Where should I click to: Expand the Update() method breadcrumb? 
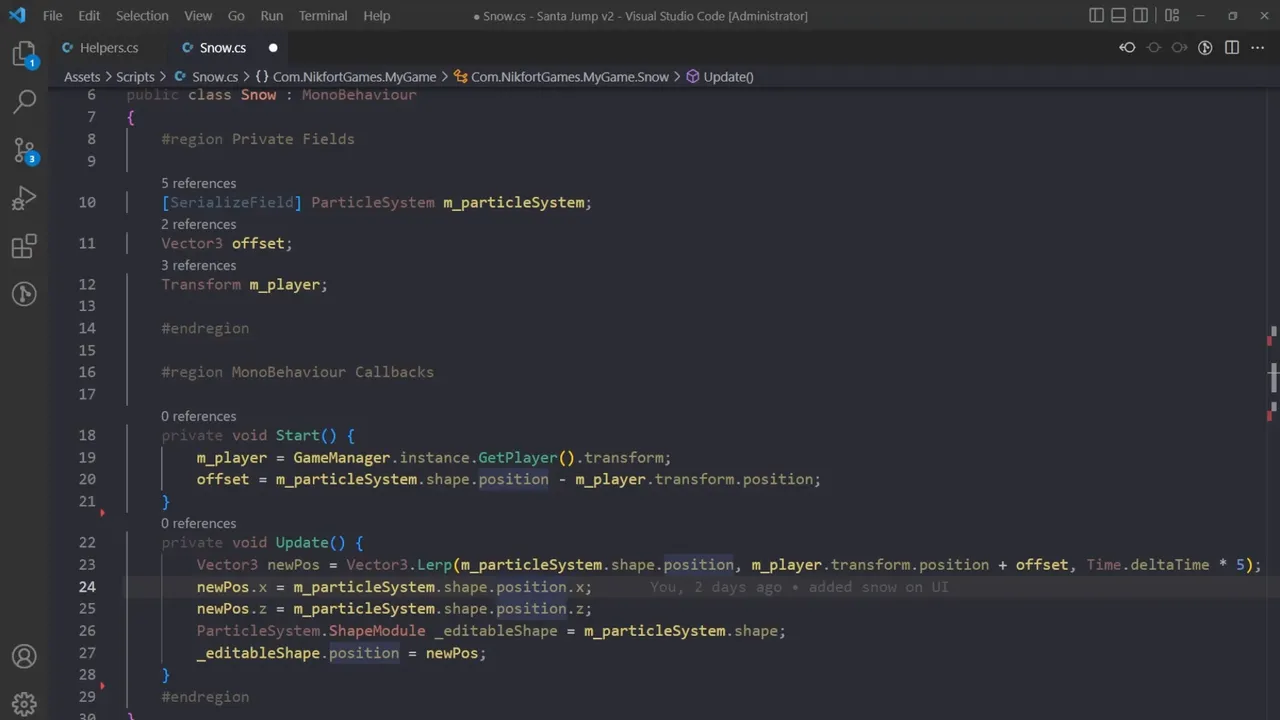click(719, 76)
